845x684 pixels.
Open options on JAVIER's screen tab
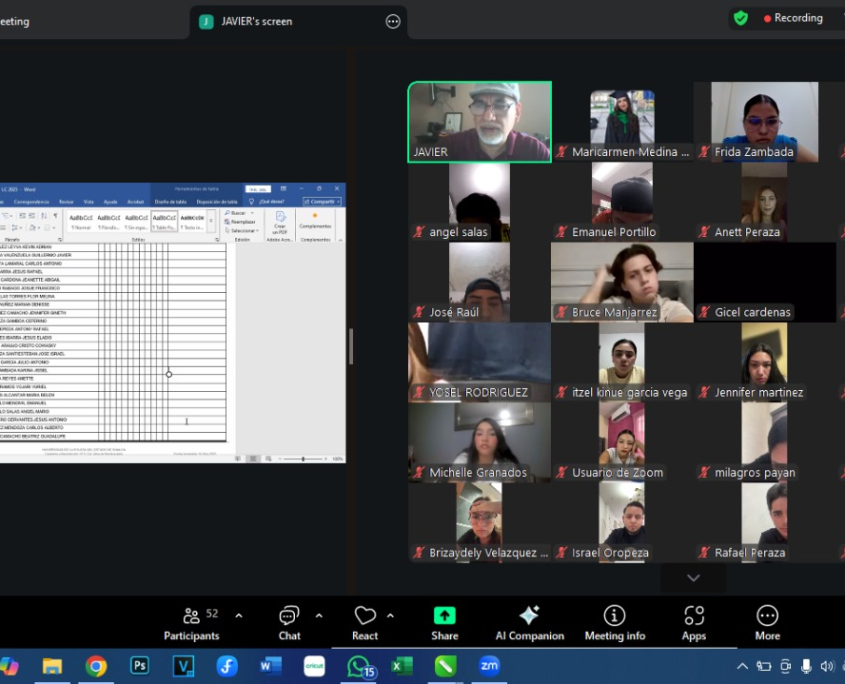(x=392, y=22)
